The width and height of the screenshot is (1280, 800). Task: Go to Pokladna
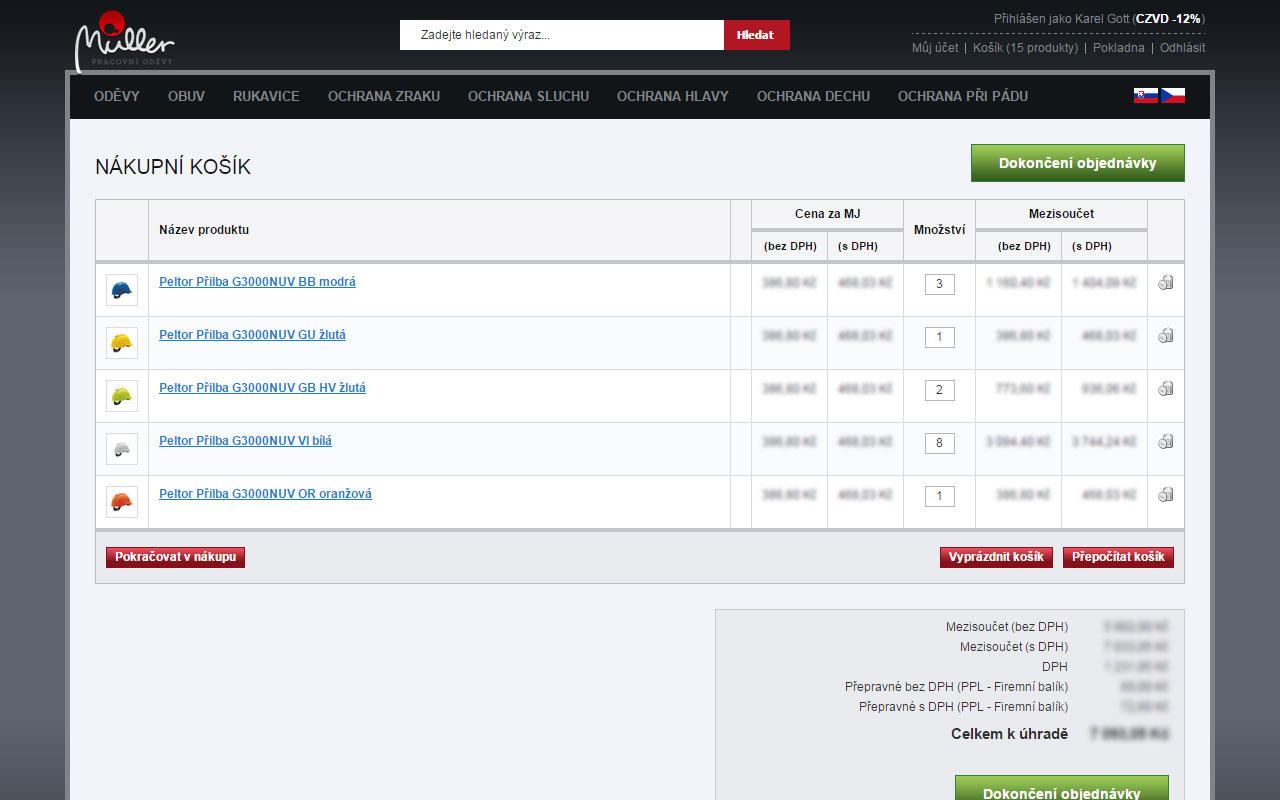coord(1119,48)
